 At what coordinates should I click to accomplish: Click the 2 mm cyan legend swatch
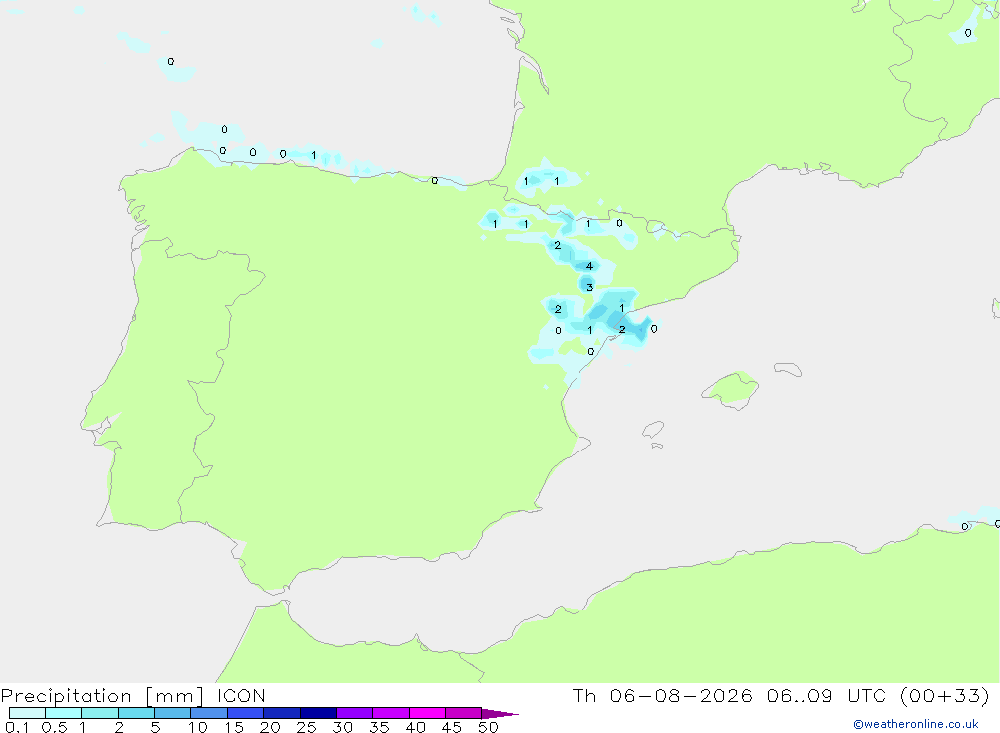[x=136, y=713]
